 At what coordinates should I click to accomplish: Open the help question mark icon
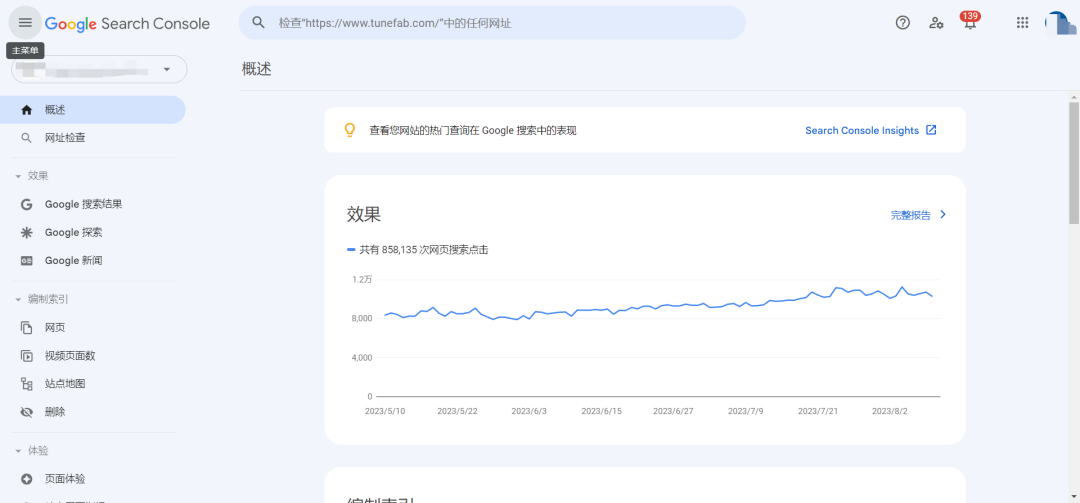902,23
